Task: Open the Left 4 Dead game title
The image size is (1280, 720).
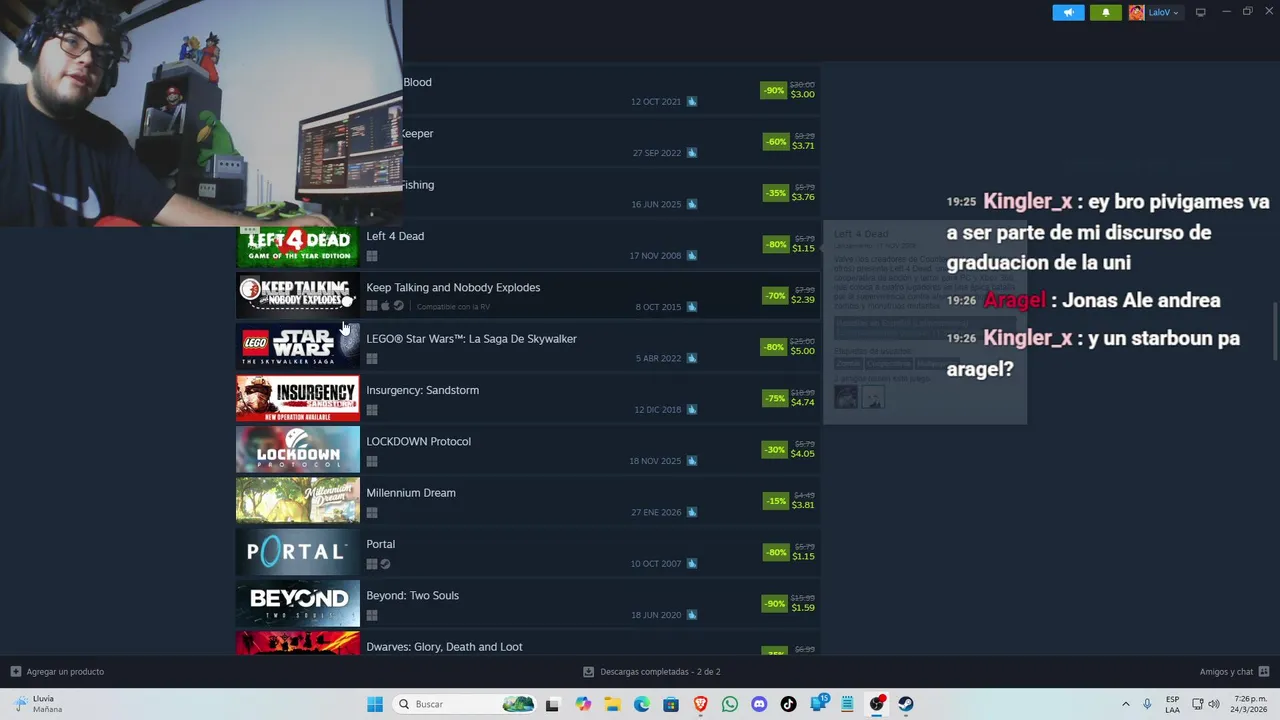Action: pyautogui.click(x=395, y=236)
